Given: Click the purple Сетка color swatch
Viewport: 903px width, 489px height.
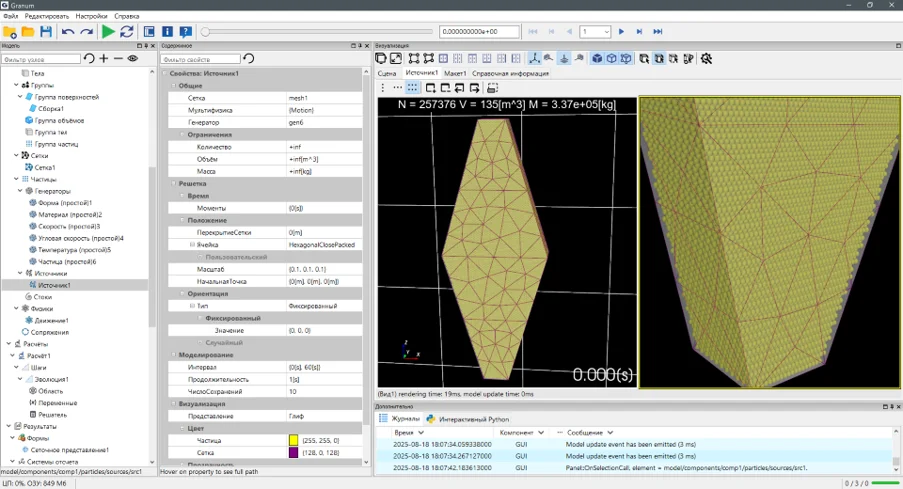Looking at the screenshot, I should click(293, 453).
